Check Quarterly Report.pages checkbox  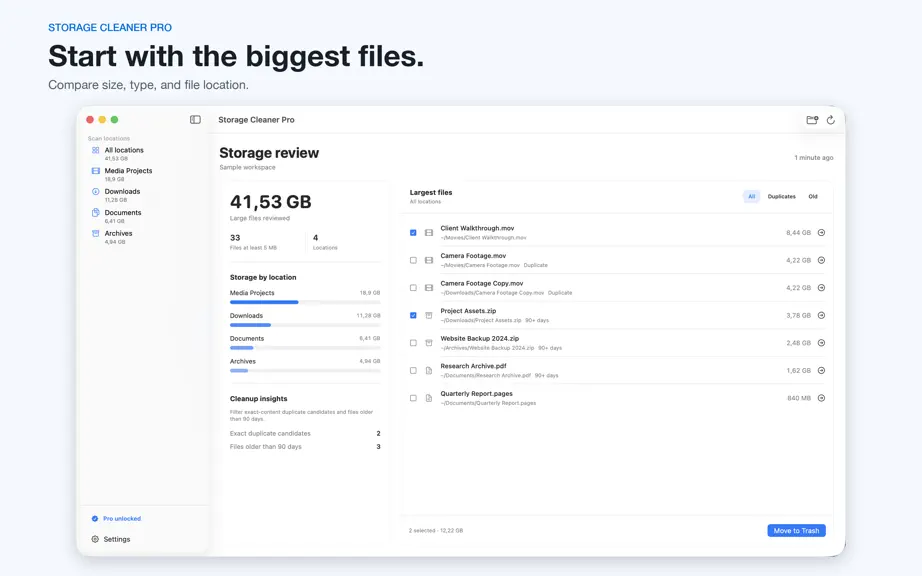413,398
